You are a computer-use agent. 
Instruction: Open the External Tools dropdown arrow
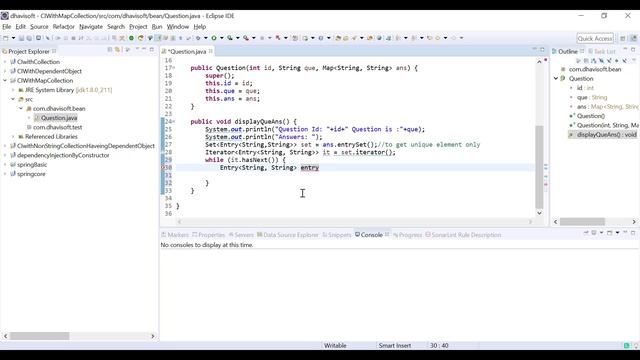click(x=253, y=38)
